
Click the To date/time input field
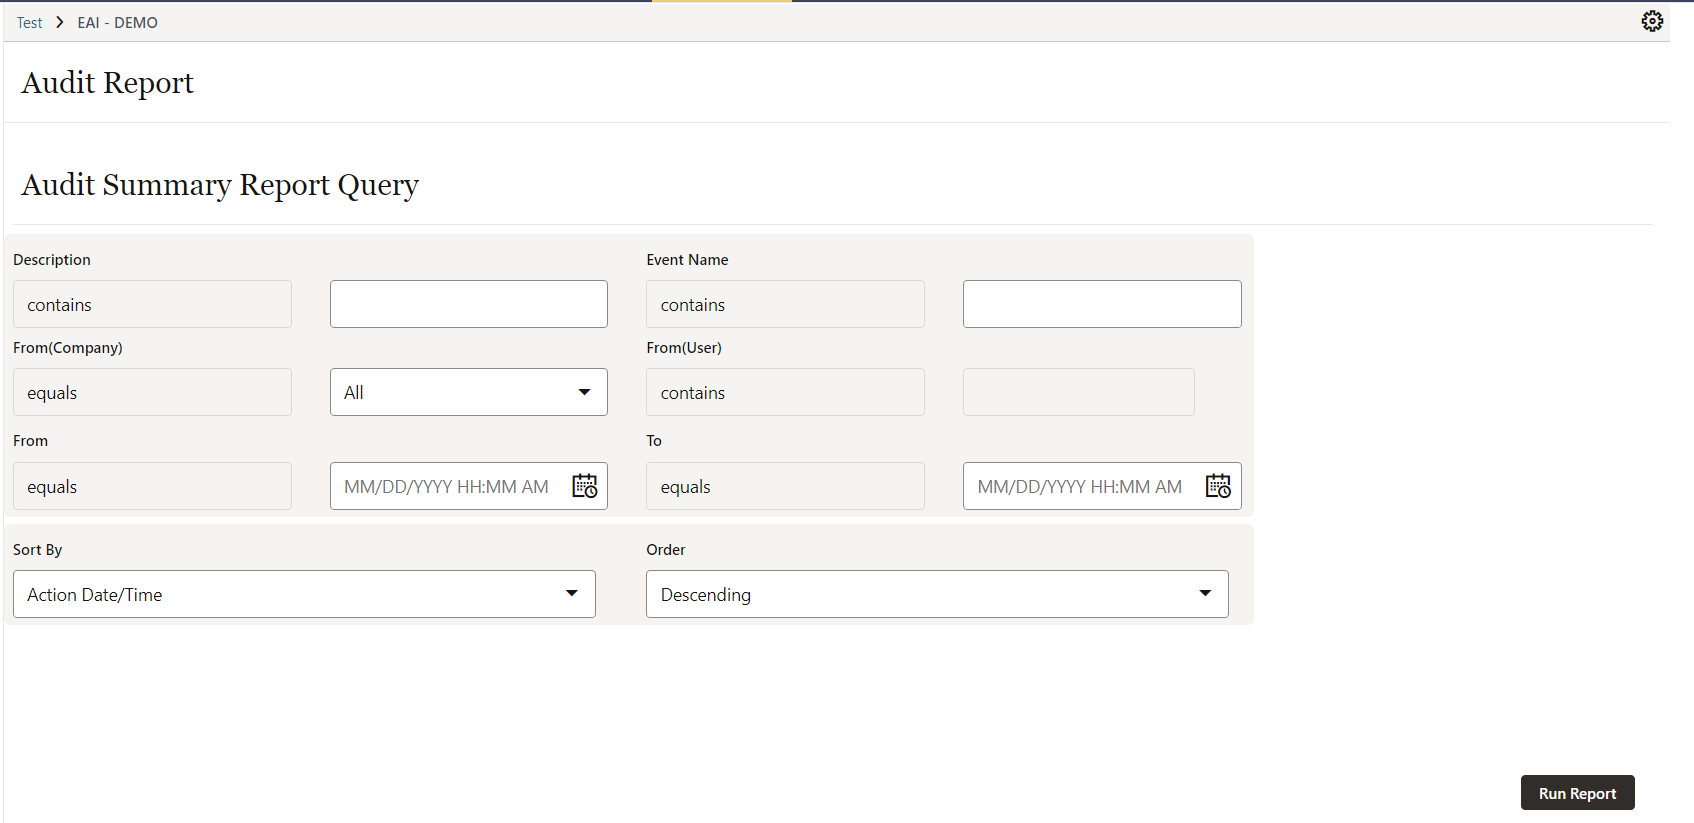pos(1080,486)
